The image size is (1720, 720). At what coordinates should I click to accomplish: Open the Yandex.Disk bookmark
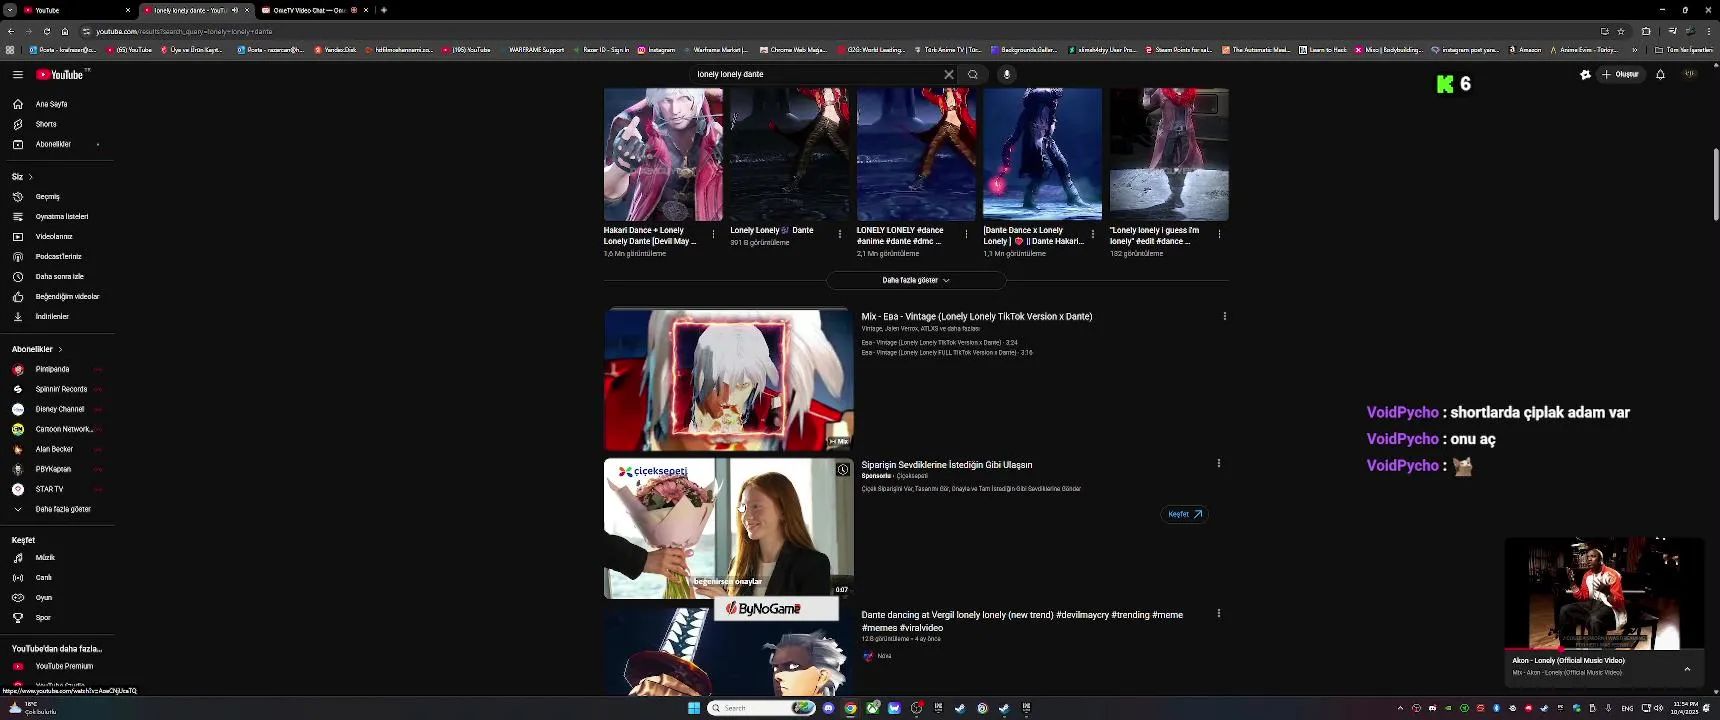[335, 50]
